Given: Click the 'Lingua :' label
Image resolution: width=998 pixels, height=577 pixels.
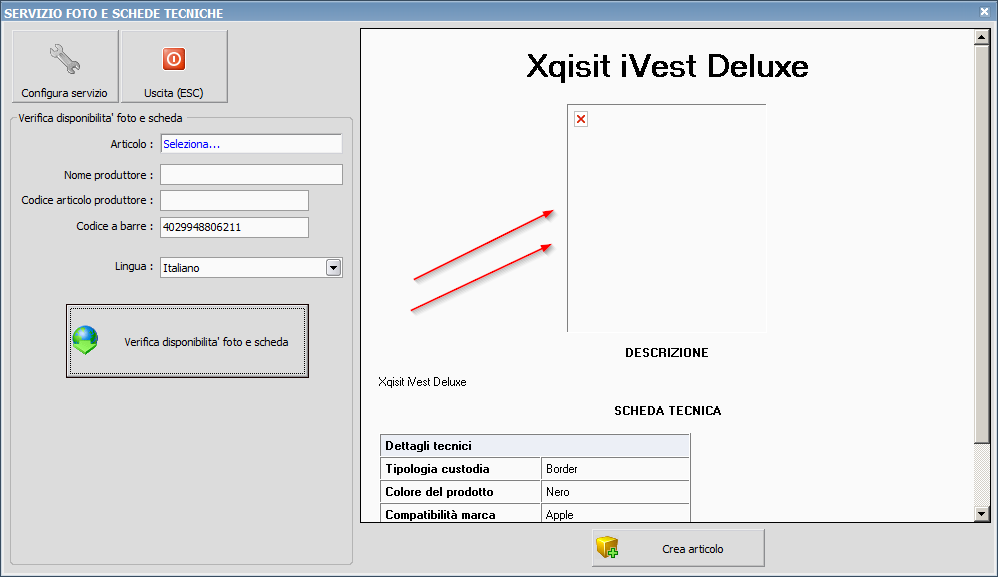Looking at the screenshot, I should (x=134, y=267).
